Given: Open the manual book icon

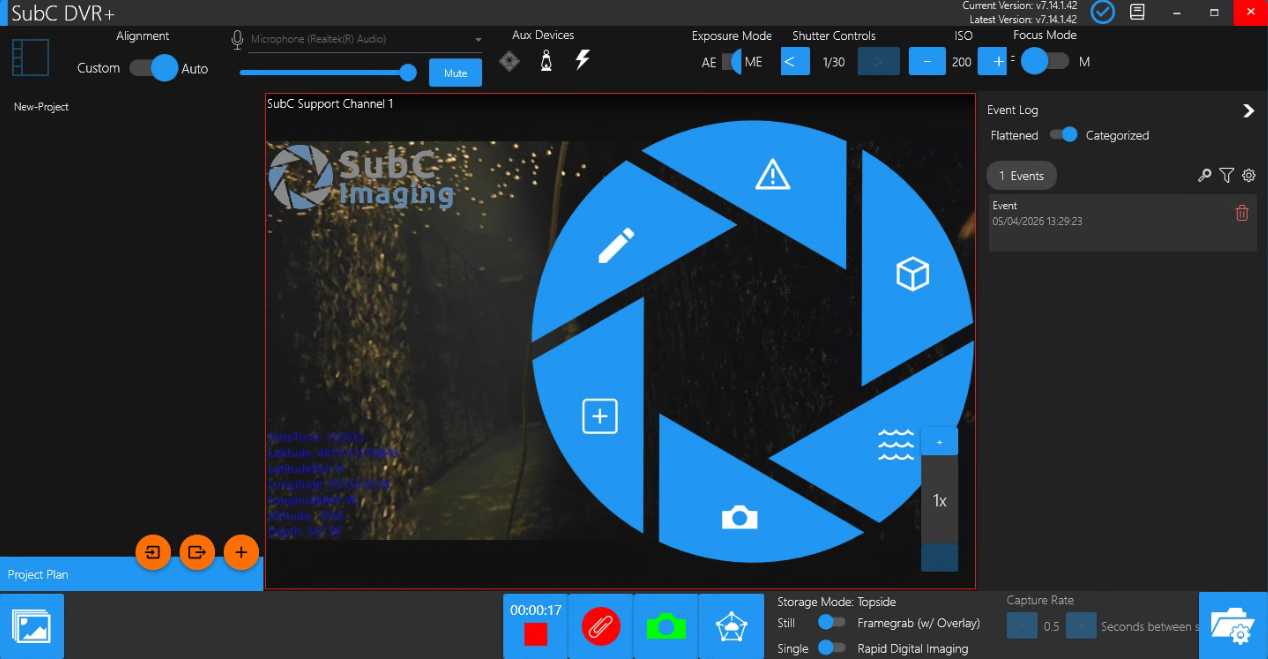Looking at the screenshot, I should [1137, 12].
